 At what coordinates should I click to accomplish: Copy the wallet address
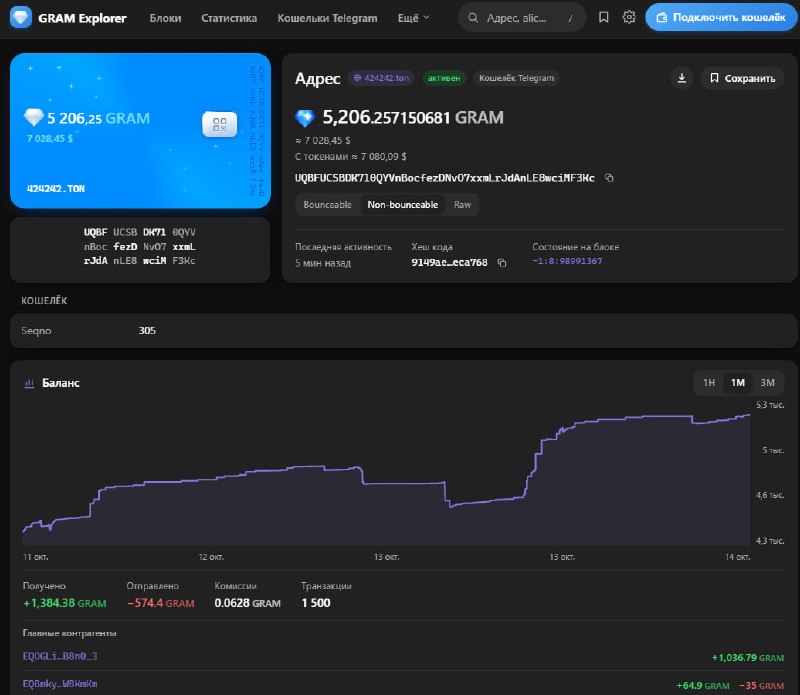point(609,178)
